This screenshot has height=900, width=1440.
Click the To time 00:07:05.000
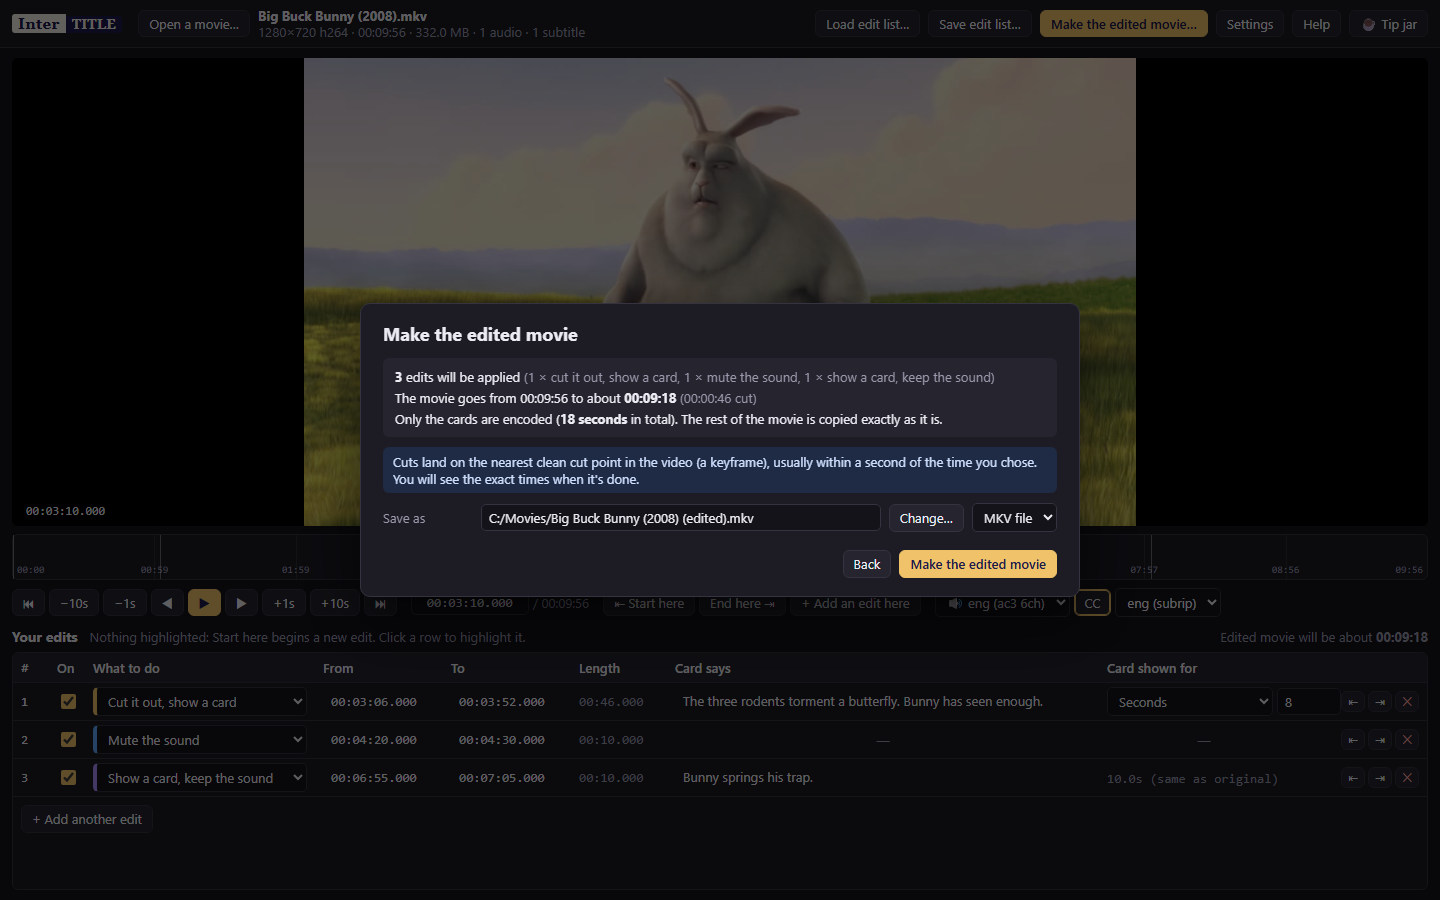(502, 778)
